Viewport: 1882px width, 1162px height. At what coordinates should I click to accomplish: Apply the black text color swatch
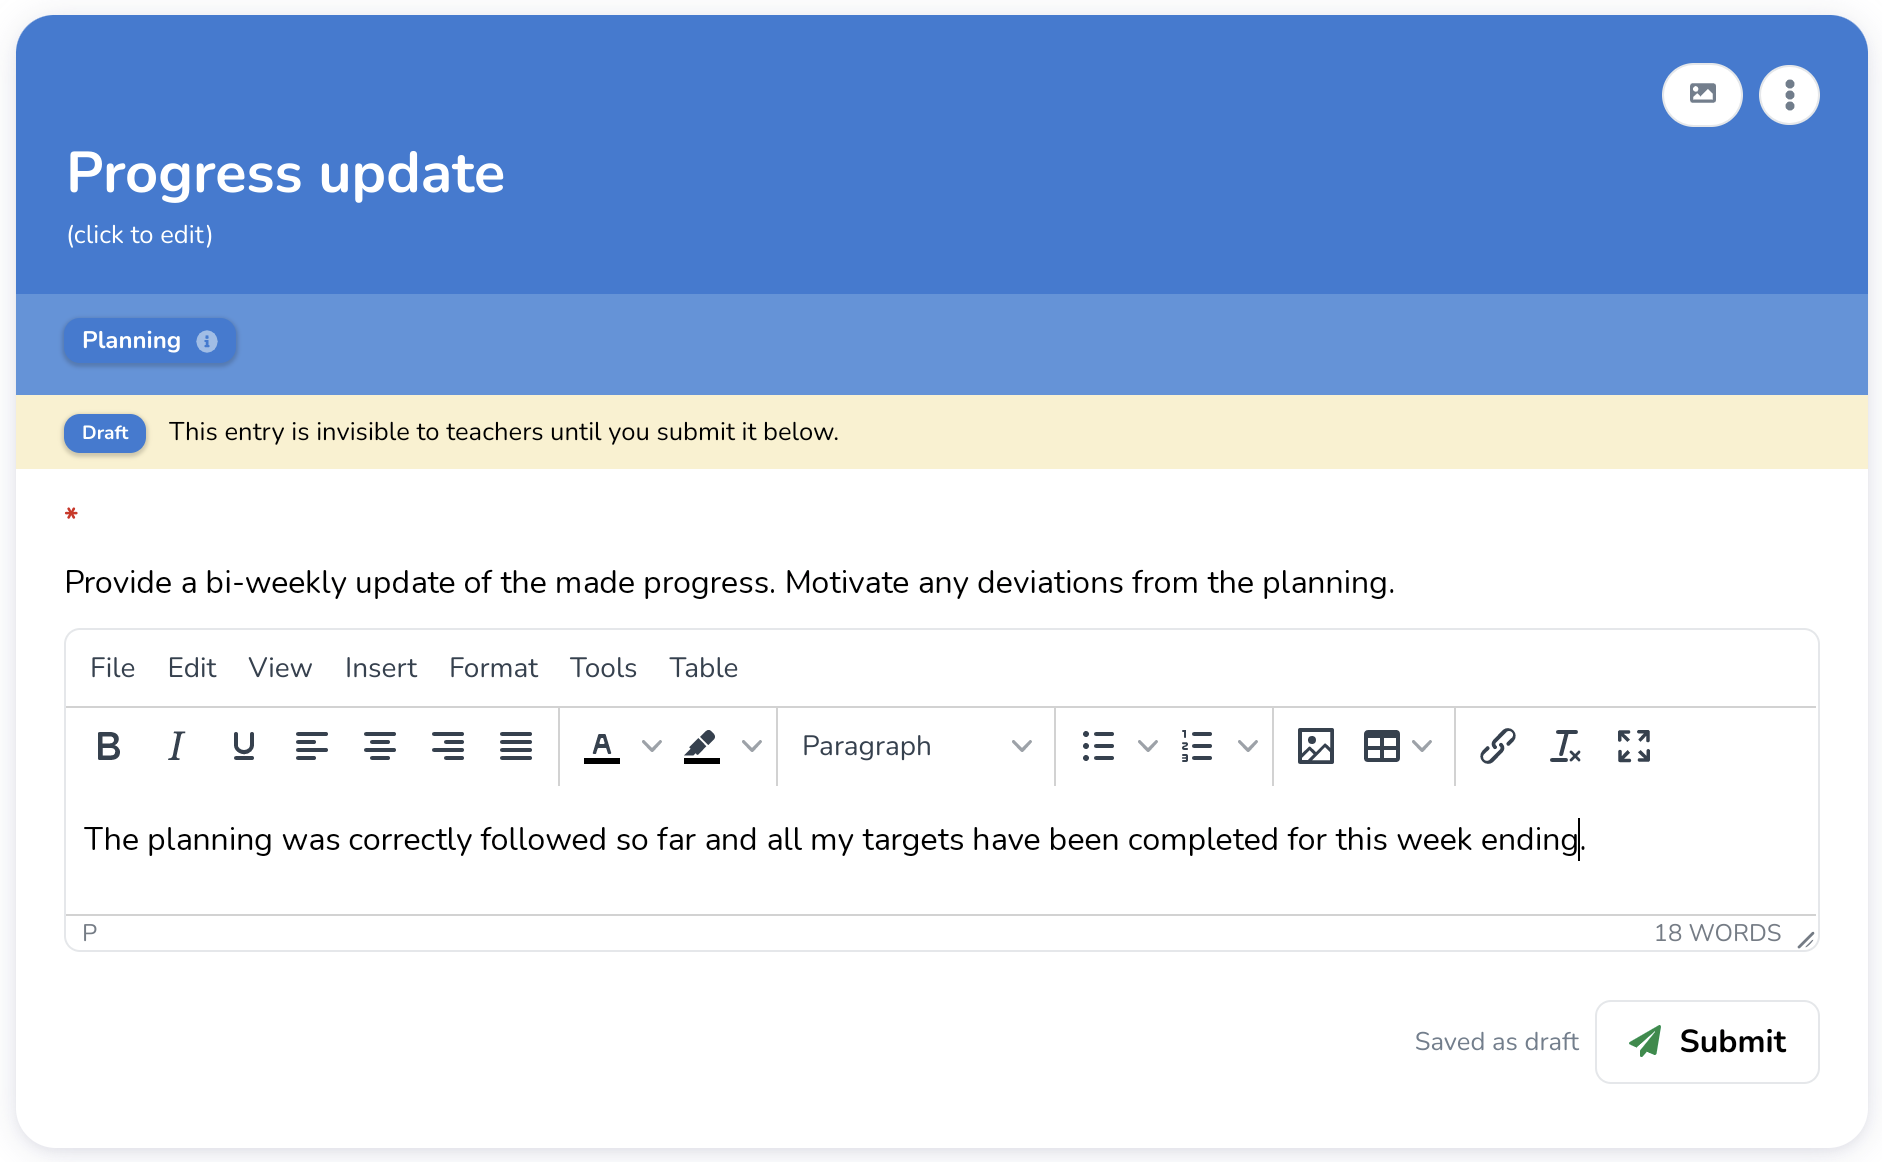tap(601, 746)
